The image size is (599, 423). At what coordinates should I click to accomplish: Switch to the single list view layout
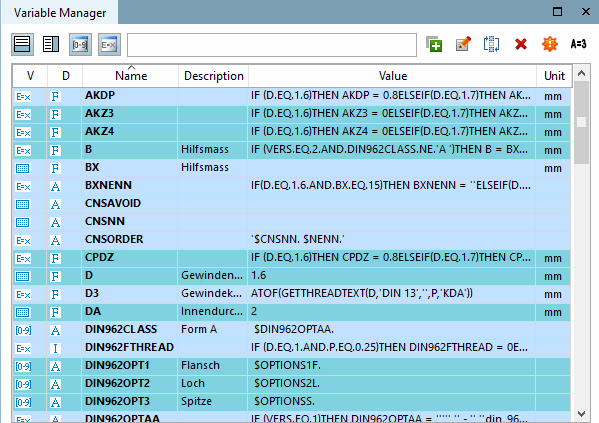point(22,44)
